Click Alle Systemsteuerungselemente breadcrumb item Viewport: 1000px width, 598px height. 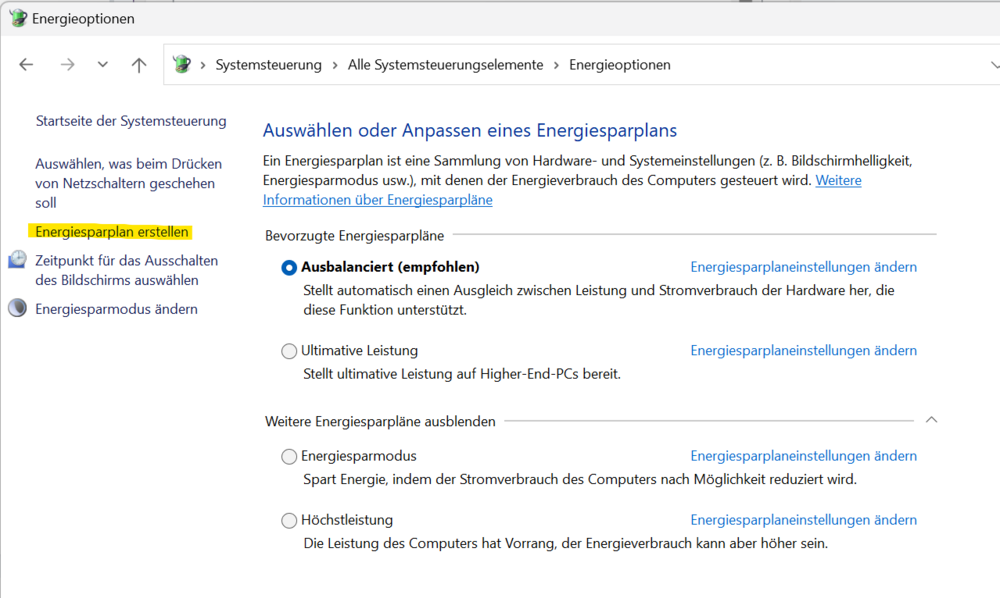pyautogui.click(x=445, y=65)
